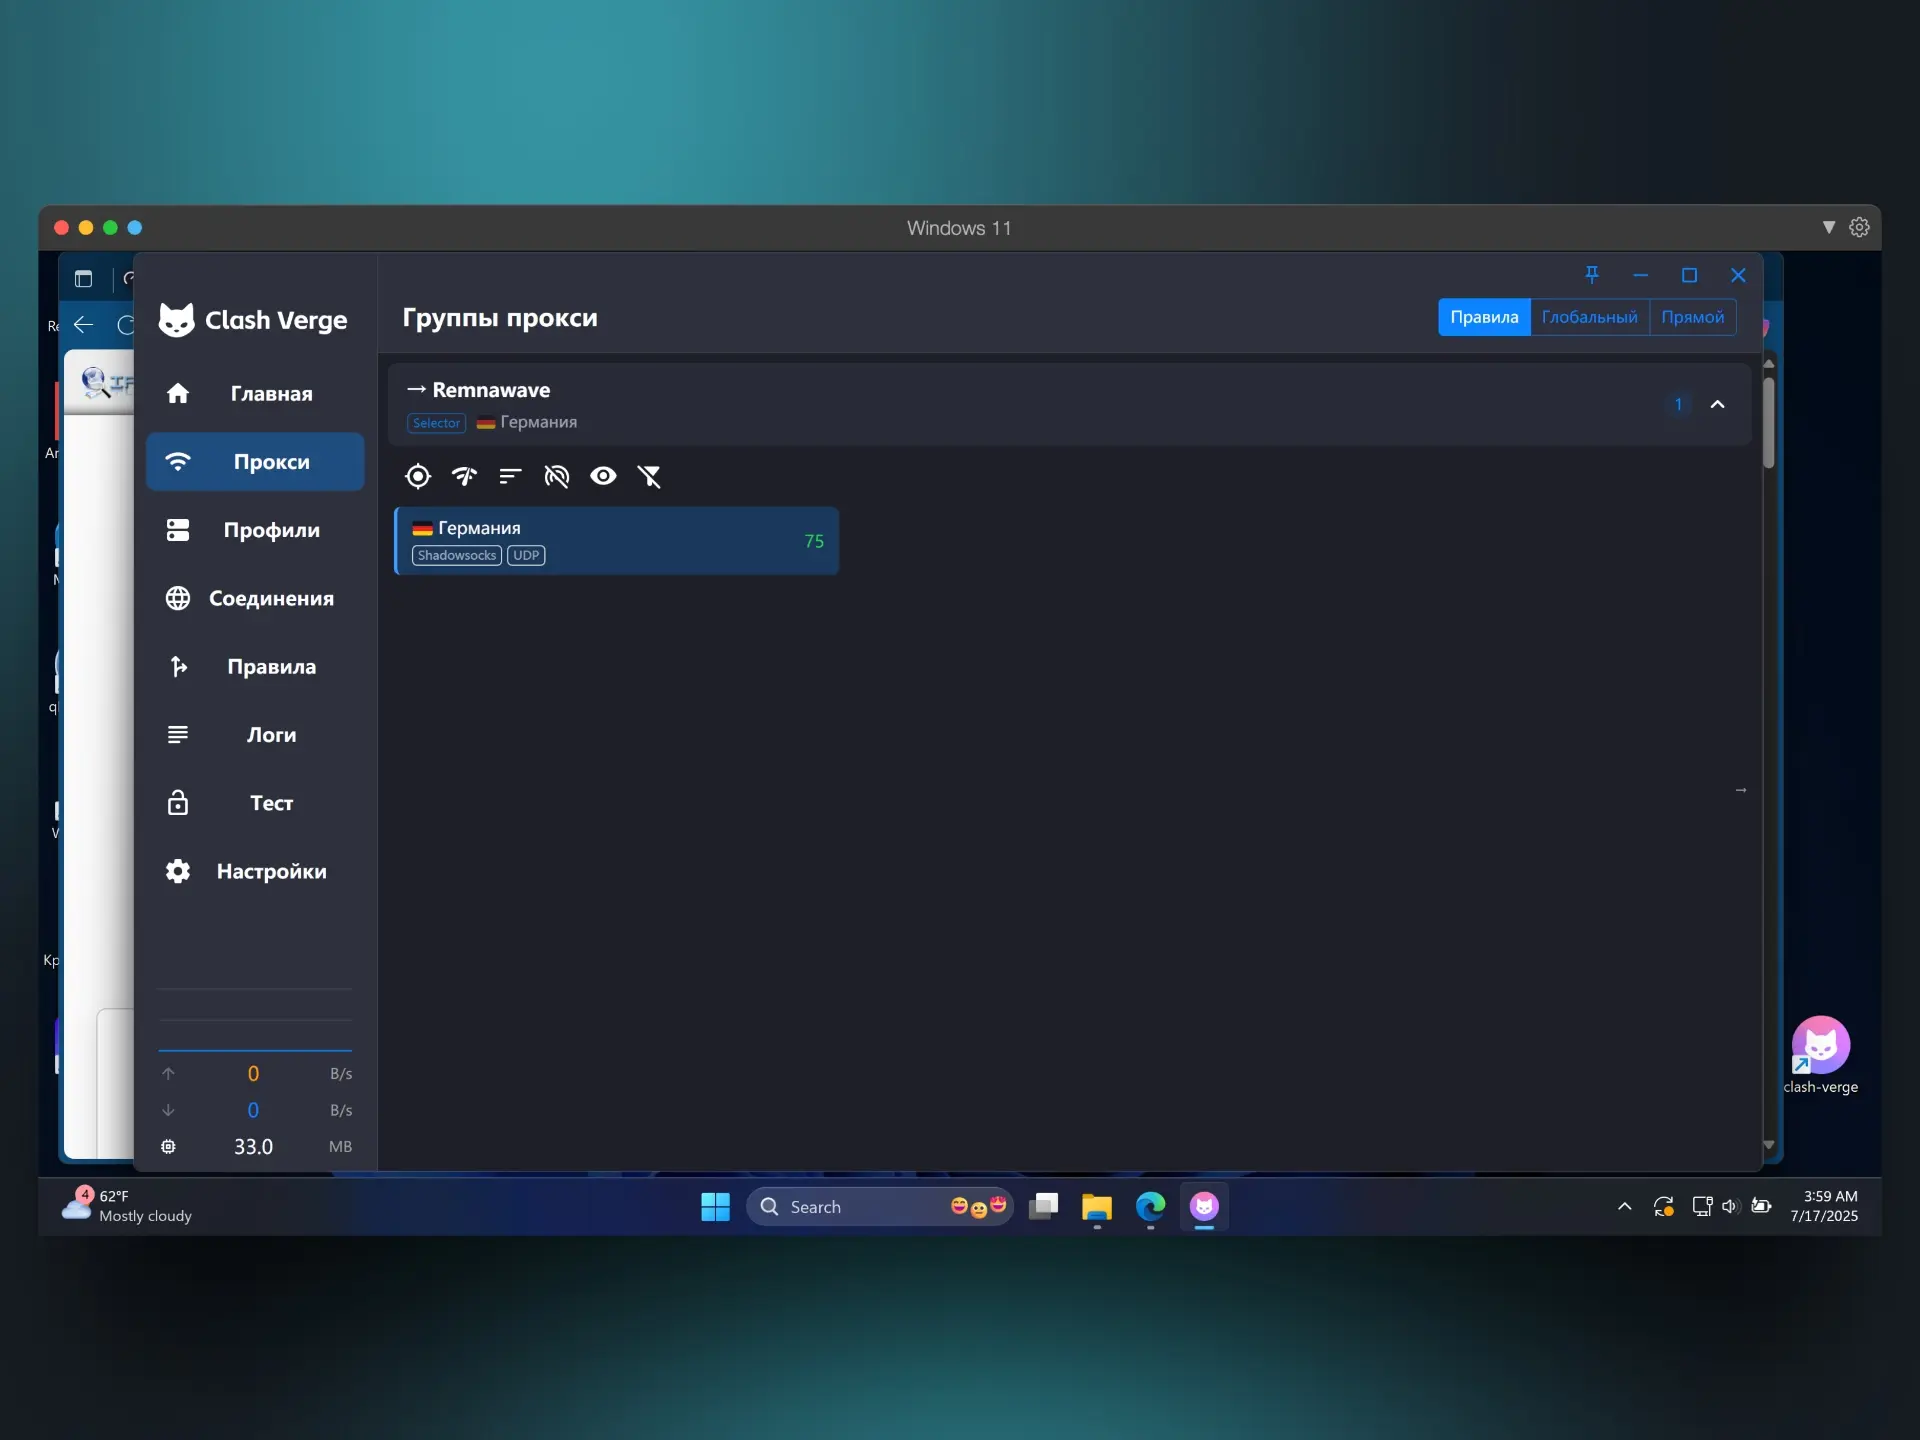Collapse the Remnawave proxy group
The image size is (1920, 1440).
1717,404
